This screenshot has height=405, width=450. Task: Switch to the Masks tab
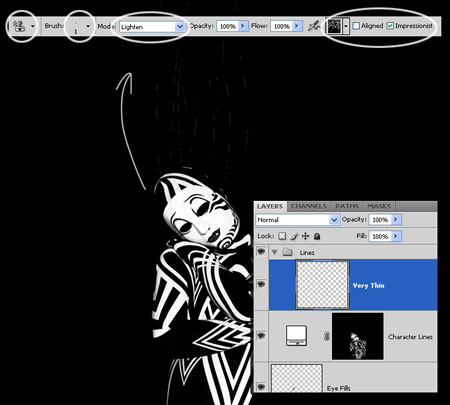pyautogui.click(x=379, y=206)
